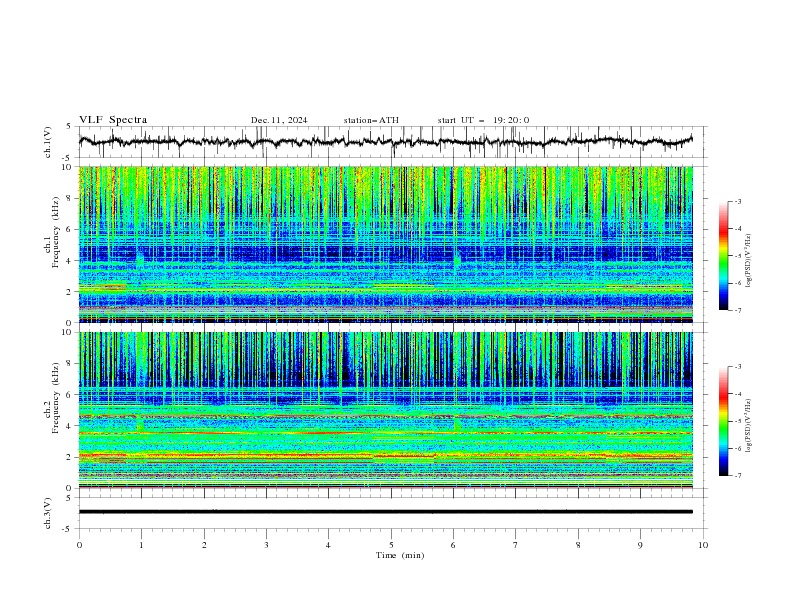Screen dimensions: 792x612
Task: Click time axis end tick label "10"
Action: [703, 545]
